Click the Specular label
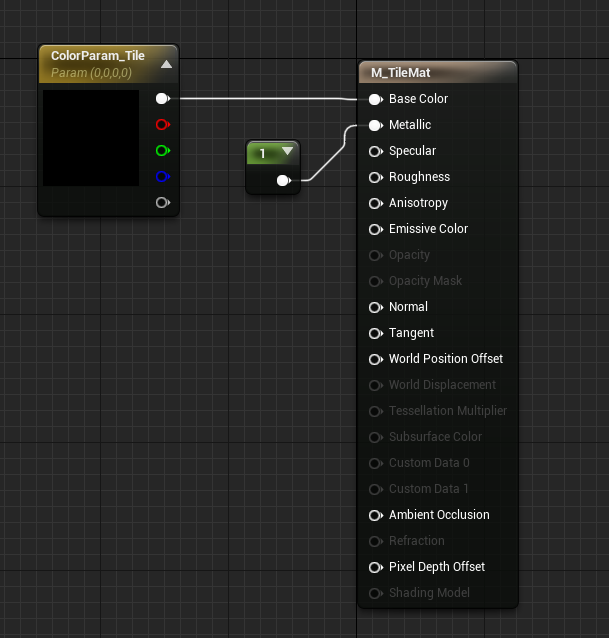The width and height of the screenshot is (609, 638). (x=412, y=151)
